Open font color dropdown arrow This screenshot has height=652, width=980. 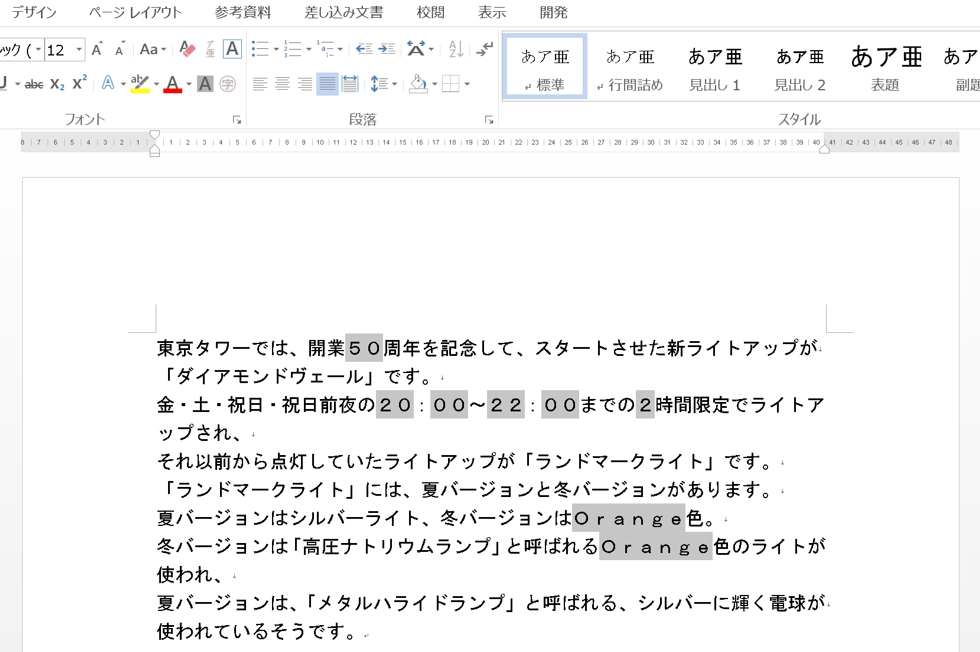pyautogui.click(x=188, y=83)
